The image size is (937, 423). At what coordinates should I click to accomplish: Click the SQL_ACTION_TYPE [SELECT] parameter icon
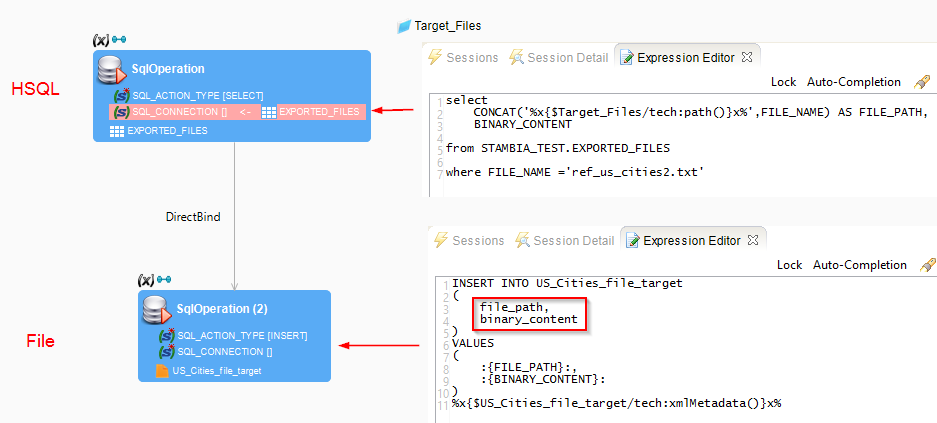[121, 95]
